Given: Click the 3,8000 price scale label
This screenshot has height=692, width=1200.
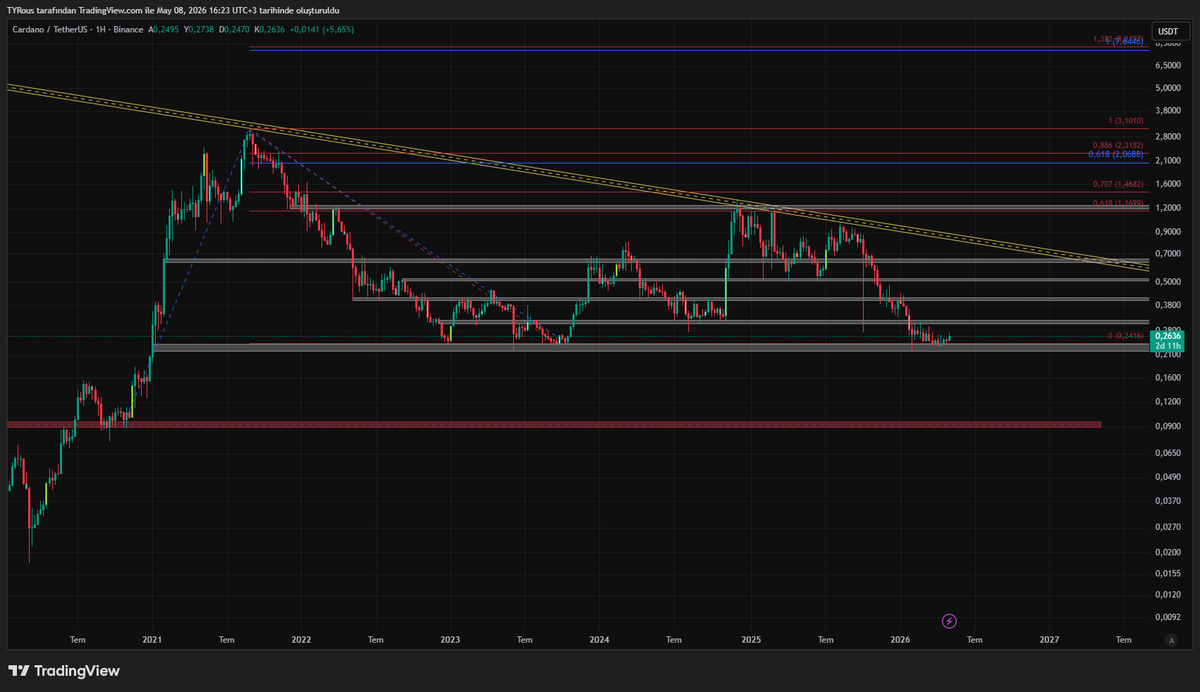Looking at the screenshot, I should [1167, 112].
